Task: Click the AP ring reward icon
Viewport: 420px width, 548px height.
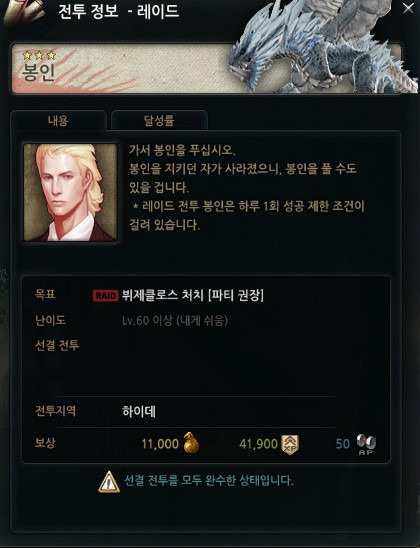Action: (366, 444)
